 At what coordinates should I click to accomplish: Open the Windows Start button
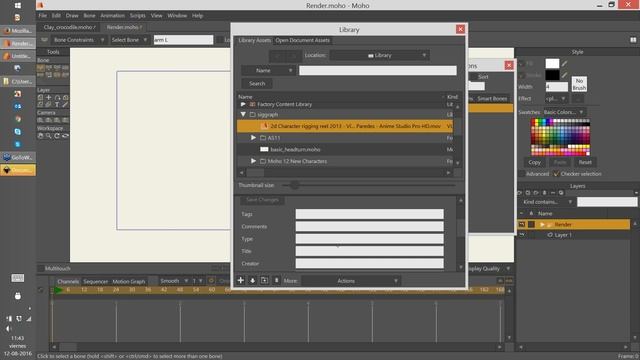point(18,5)
